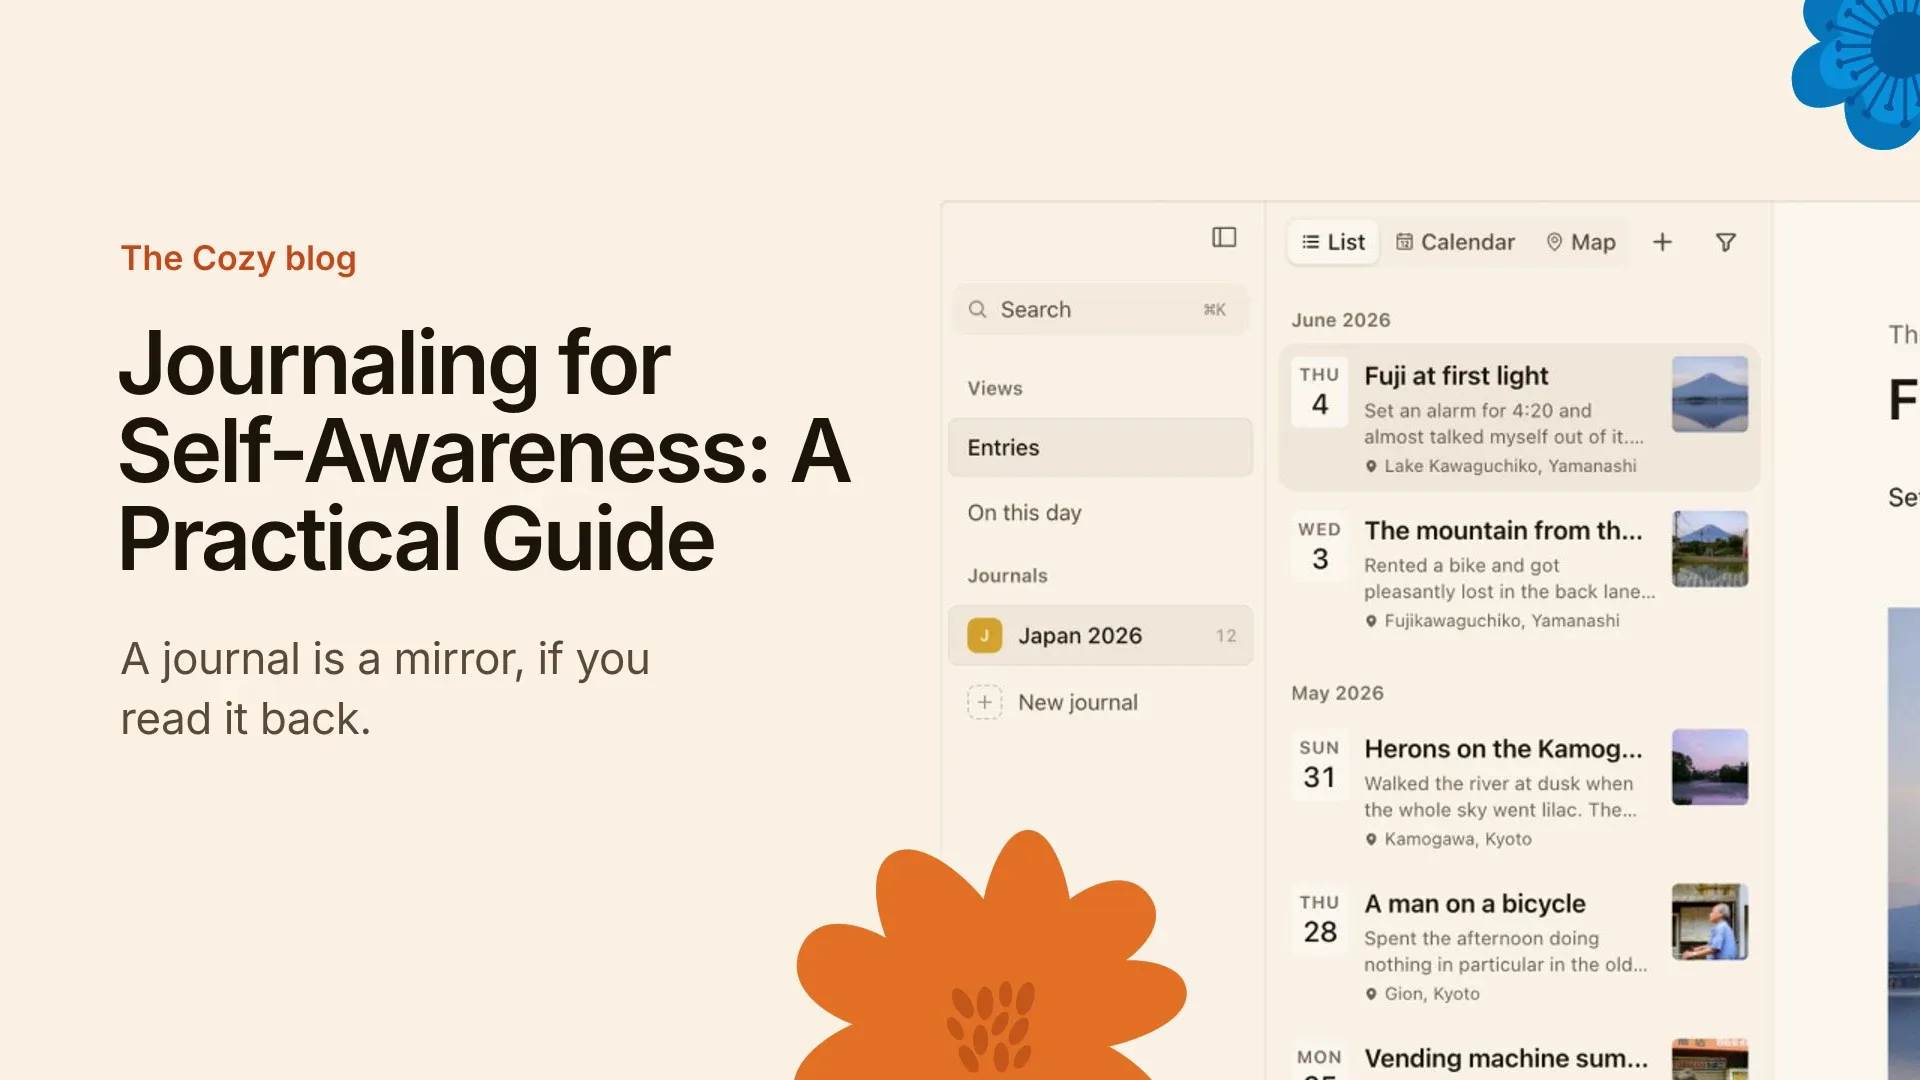
Task: Open the filter funnel icon
Action: point(1726,242)
